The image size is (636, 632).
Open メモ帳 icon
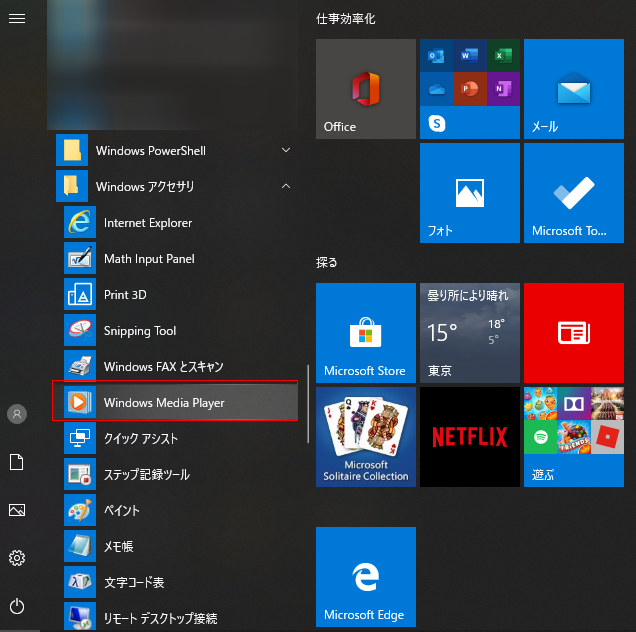pyautogui.click(x=80, y=546)
